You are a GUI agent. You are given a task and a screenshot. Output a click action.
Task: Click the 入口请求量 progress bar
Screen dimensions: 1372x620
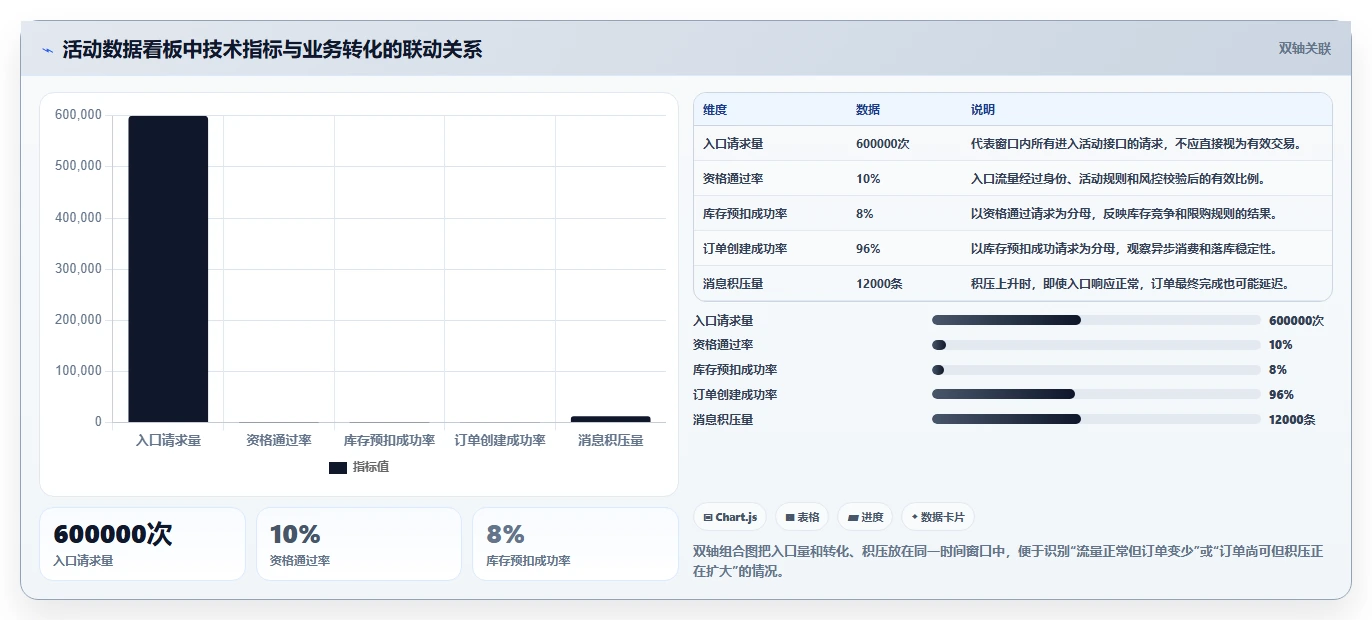coord(1096,320)
